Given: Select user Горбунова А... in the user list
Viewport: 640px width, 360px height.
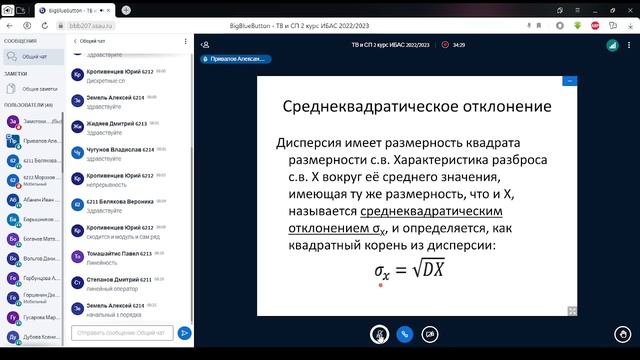Looking at the screenshot, I should (x=33, y=278).
